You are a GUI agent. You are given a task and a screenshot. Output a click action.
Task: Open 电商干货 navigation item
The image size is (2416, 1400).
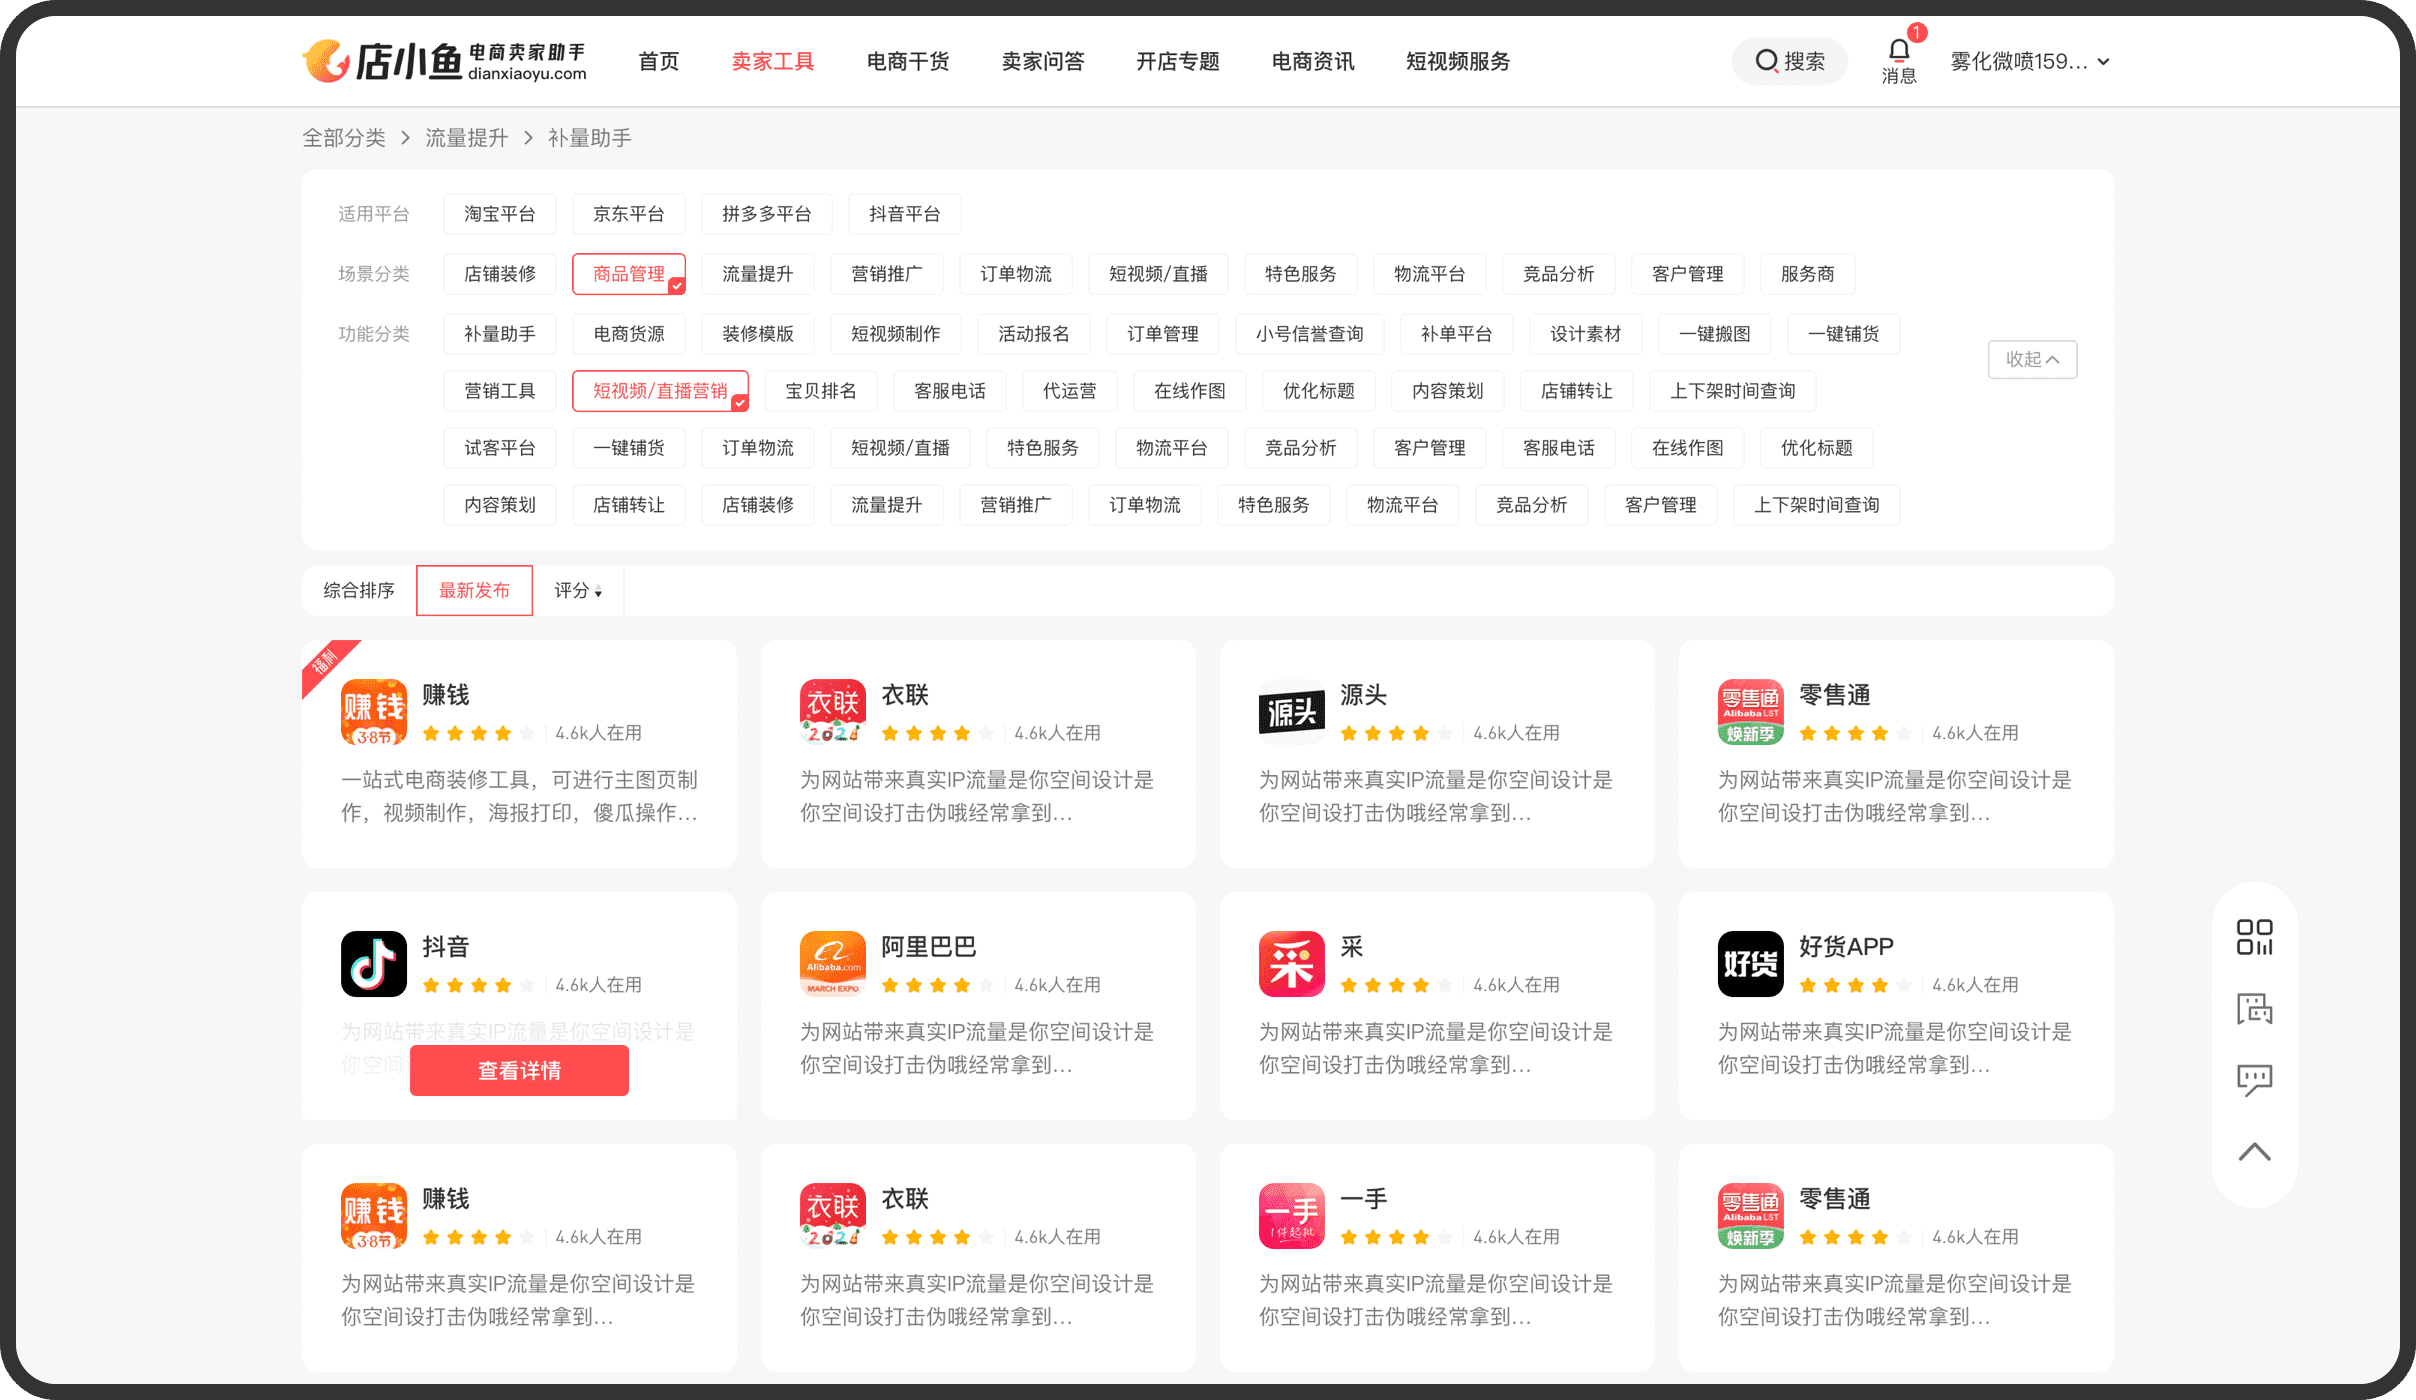pyautogui.click(x=908, y=61)
